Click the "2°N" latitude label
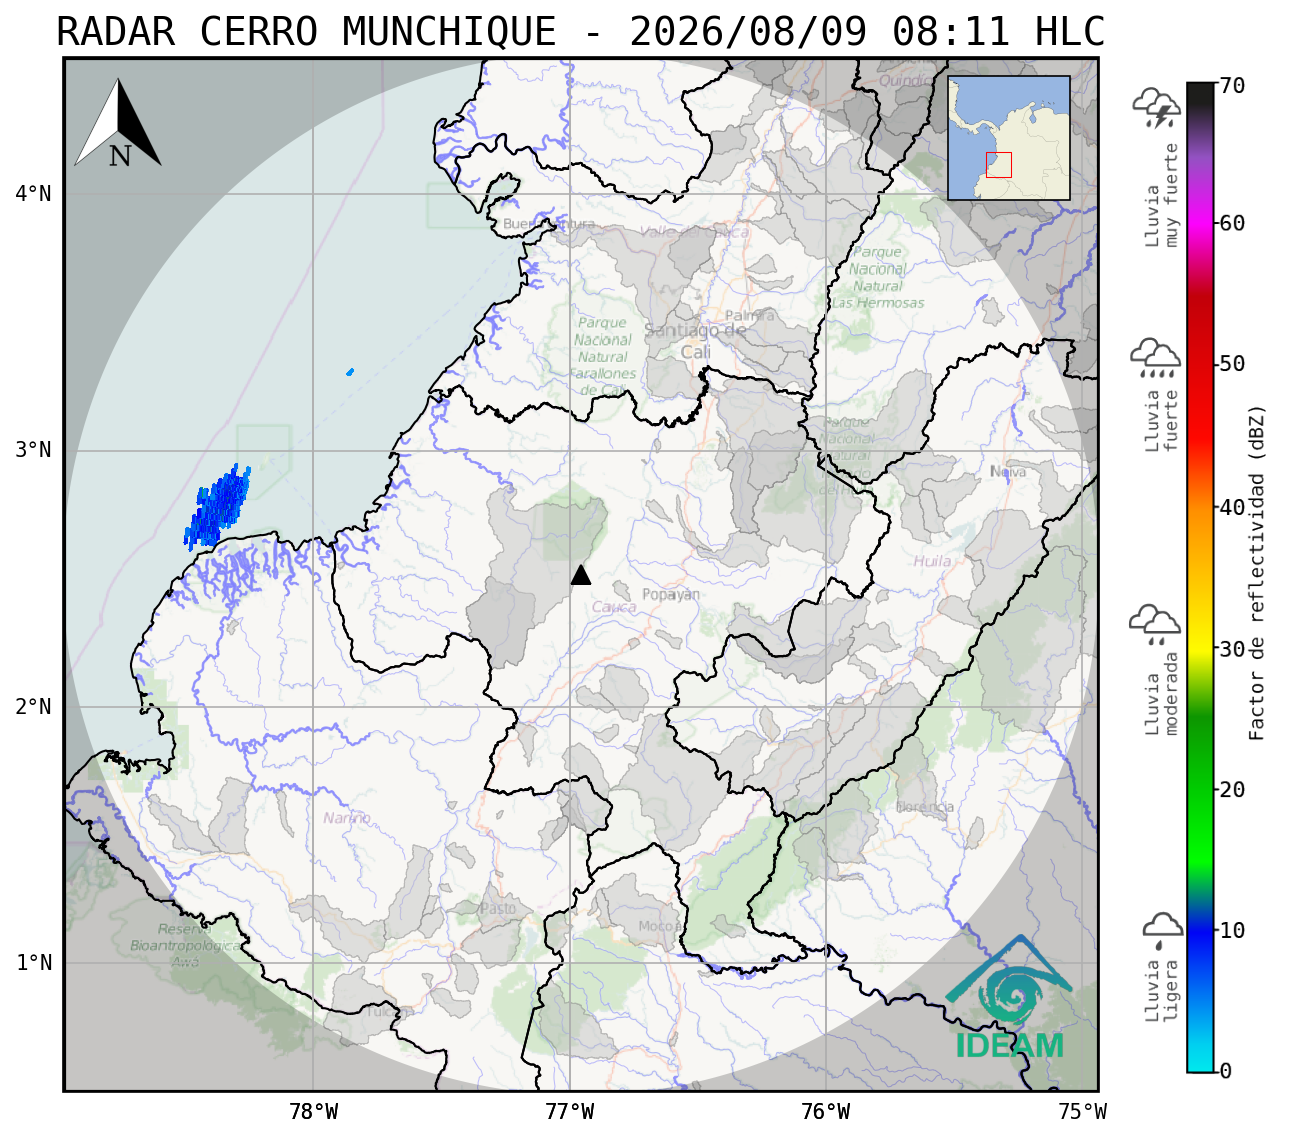 click(33, 707)
